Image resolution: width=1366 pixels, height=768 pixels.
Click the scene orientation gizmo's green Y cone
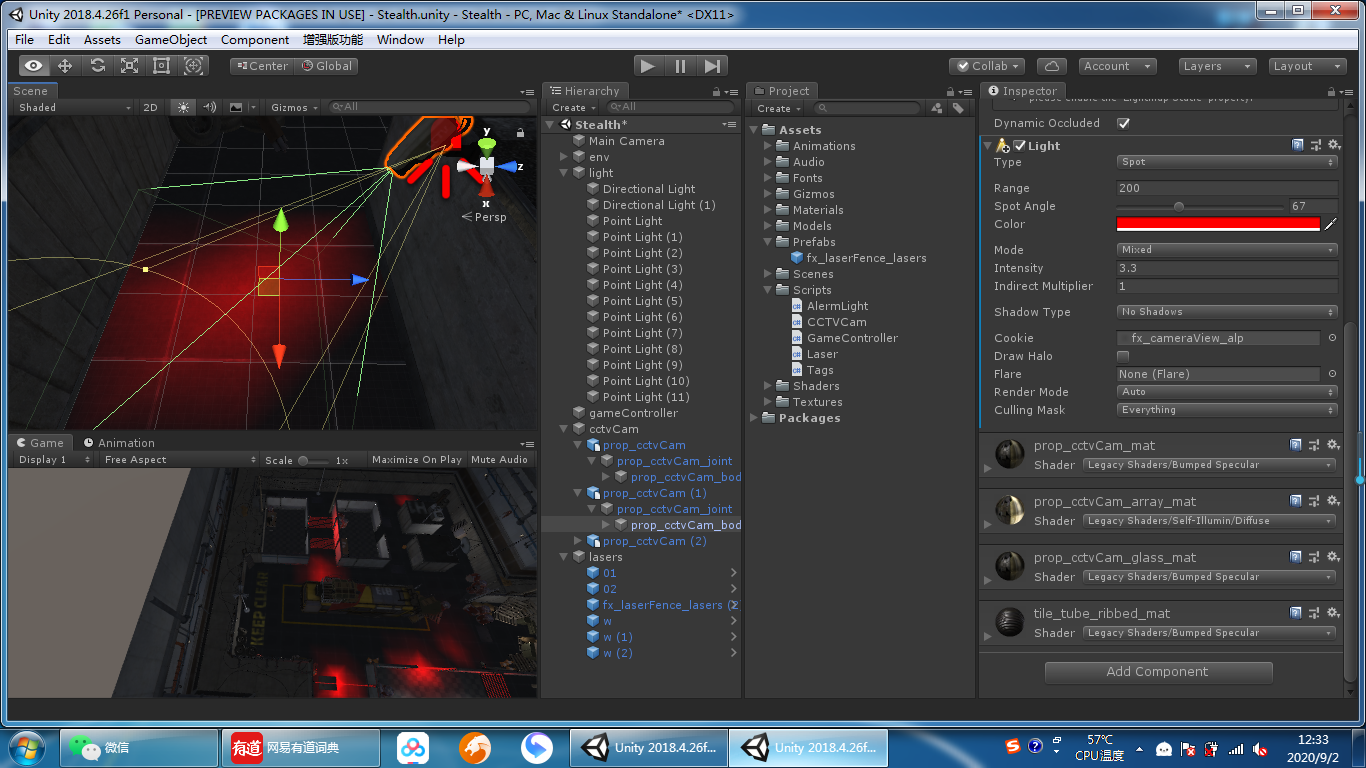[x=486, y=147]
